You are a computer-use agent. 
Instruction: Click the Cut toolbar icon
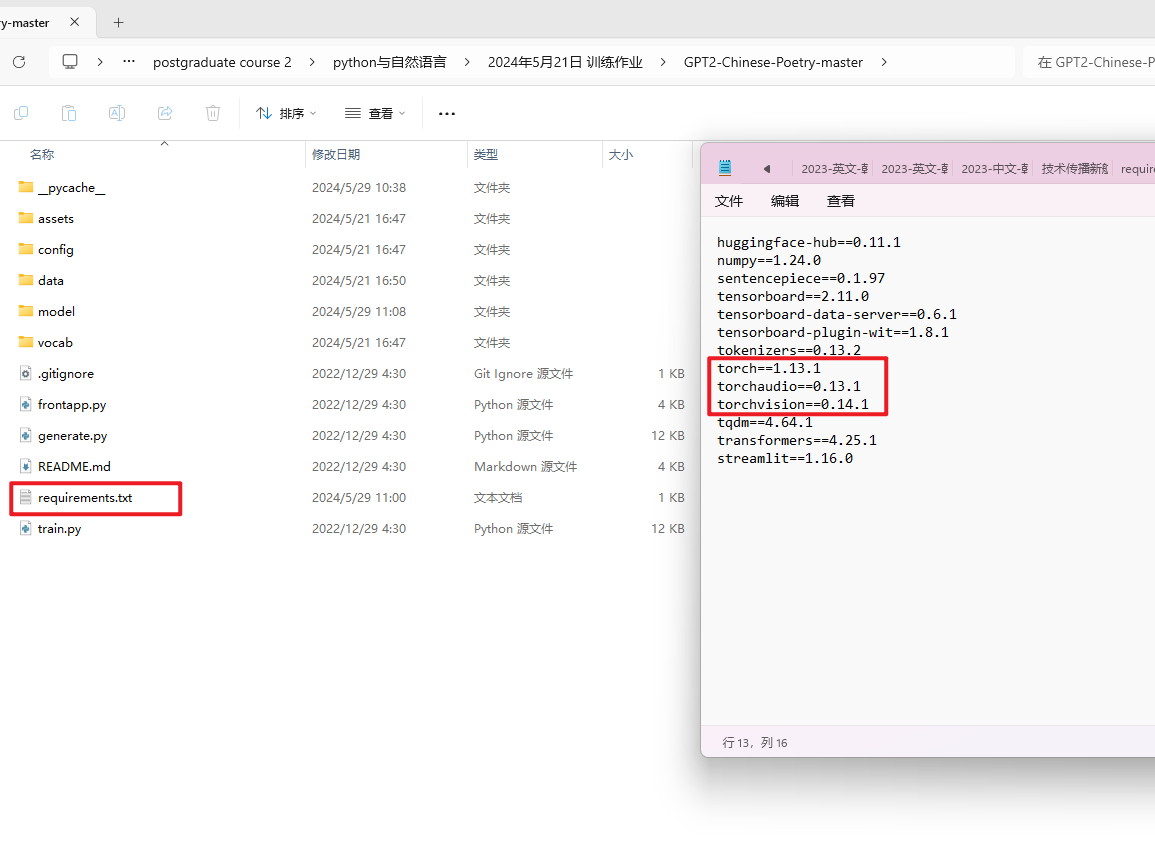pyautogui.click(x=21, y=113)
